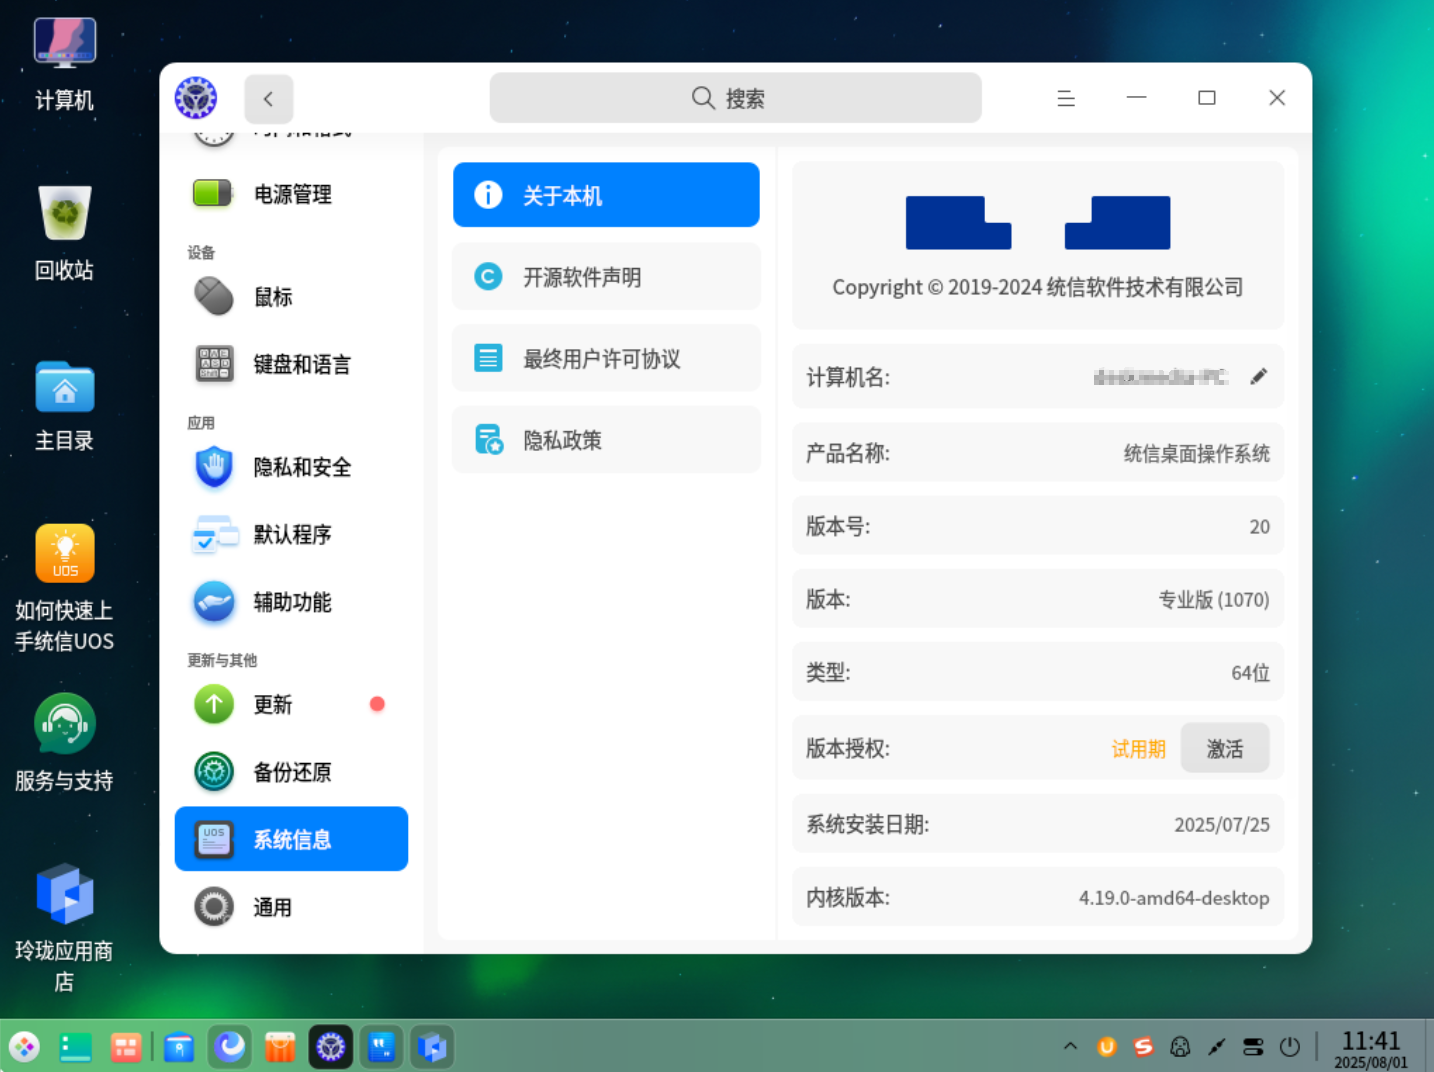Open Privacy Policy (隐私政策) page
The width and height of the screenshot is (1434, 1072).
point(606,439)
